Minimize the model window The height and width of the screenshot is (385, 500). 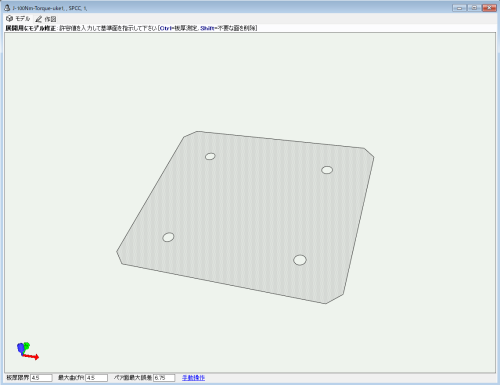[x=459, y=8]
